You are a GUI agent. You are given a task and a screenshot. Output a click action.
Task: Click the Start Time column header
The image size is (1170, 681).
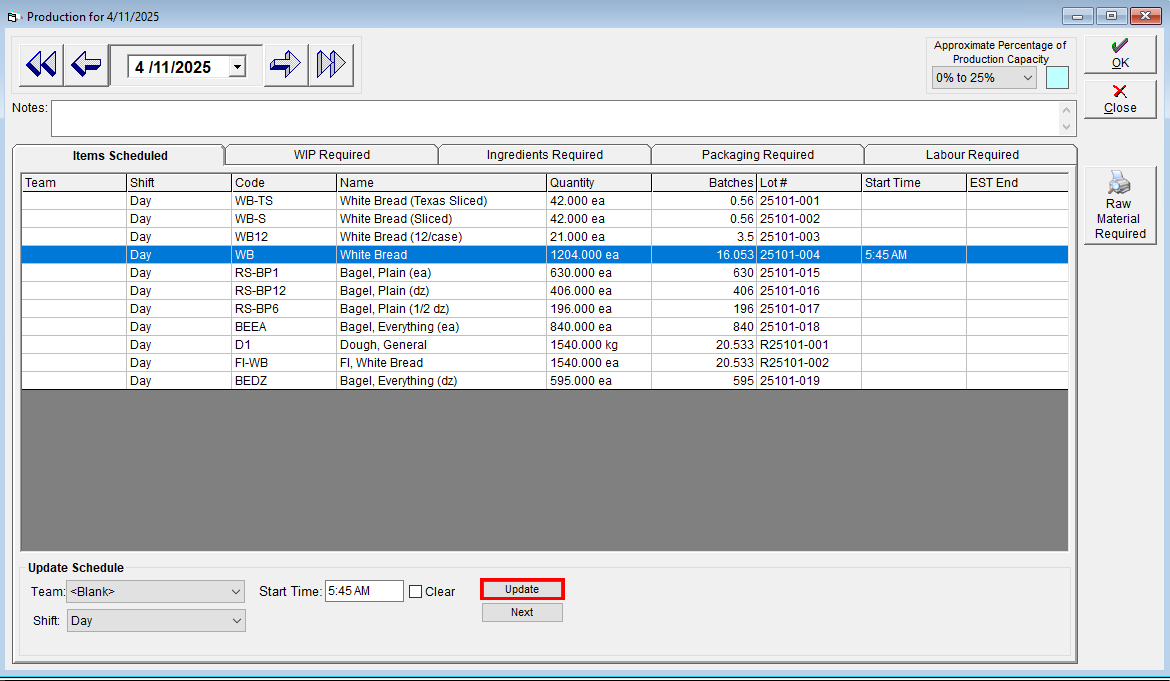(914, 183)
